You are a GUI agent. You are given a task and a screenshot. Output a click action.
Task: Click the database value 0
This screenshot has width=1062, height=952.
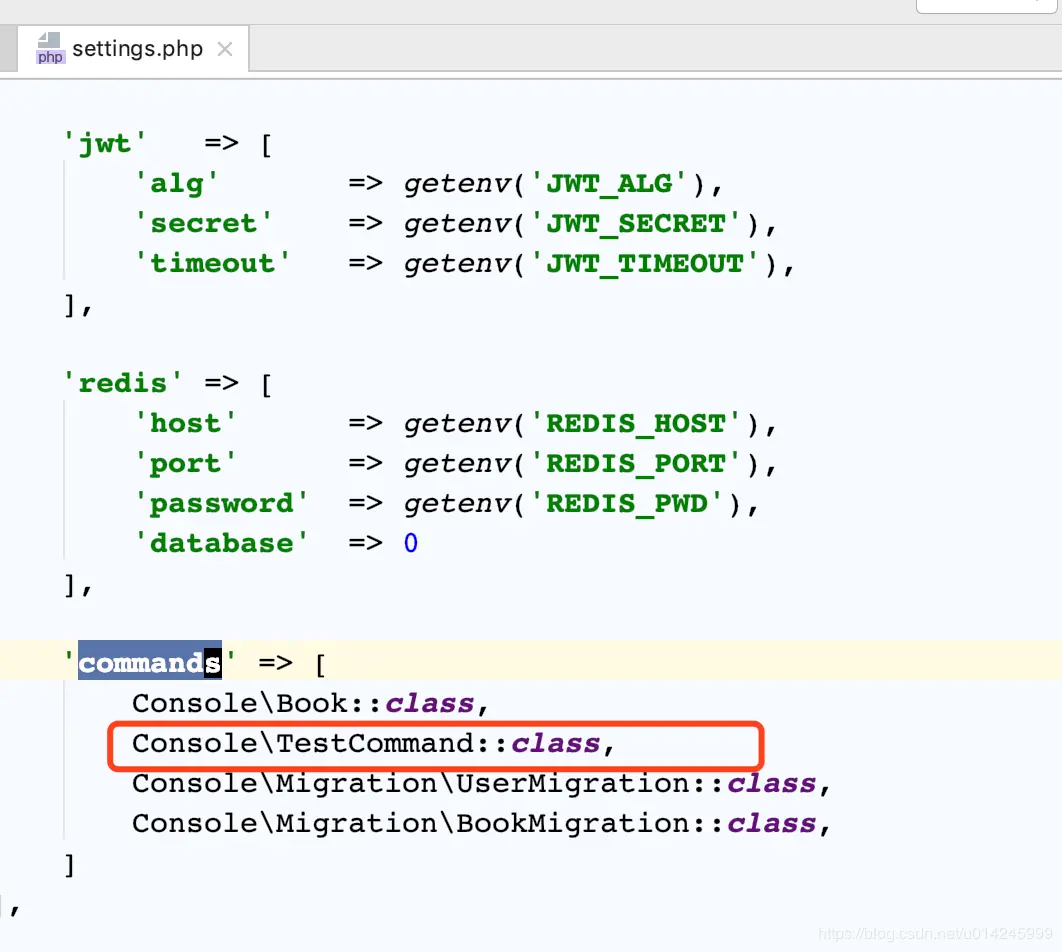coord(410,543)
